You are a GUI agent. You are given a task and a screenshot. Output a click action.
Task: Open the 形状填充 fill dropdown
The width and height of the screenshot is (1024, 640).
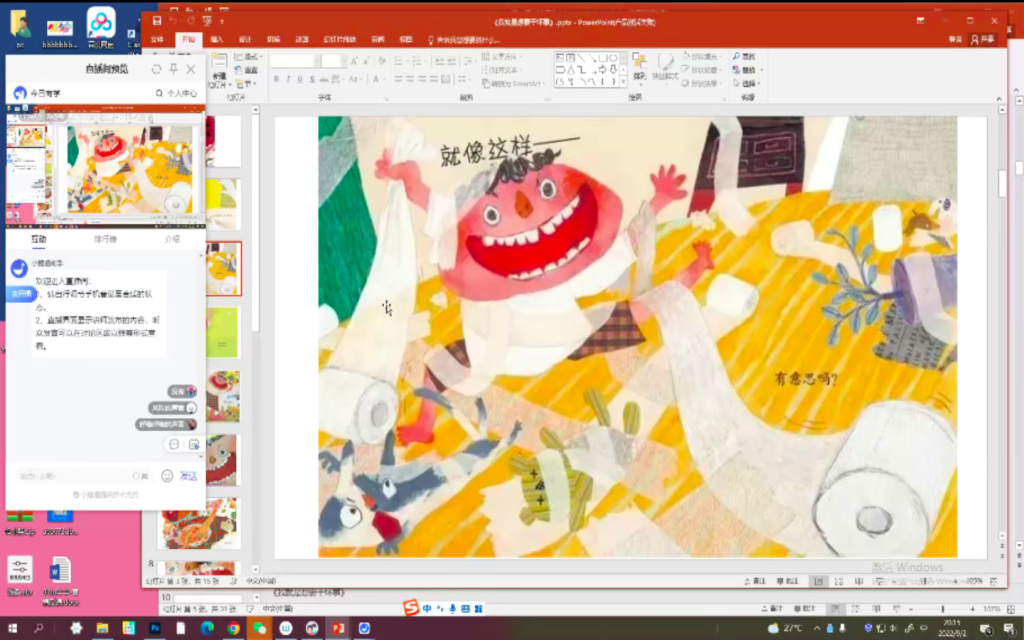[x=701, y=57]
